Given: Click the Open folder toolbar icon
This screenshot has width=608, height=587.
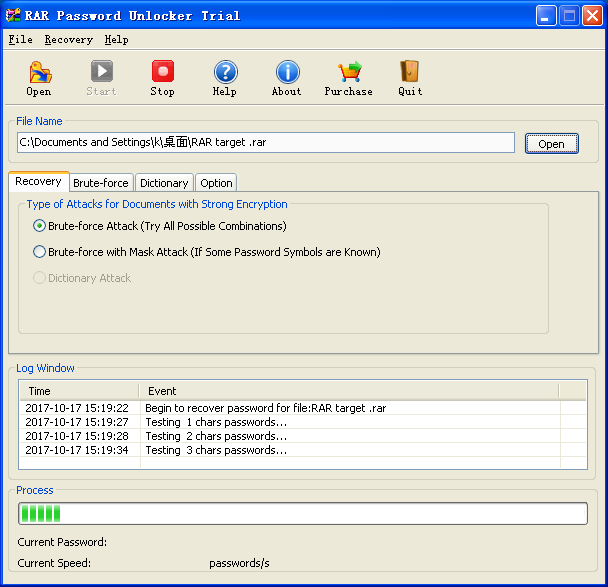Looking at the screenshot, I should [x=40, y=72].
